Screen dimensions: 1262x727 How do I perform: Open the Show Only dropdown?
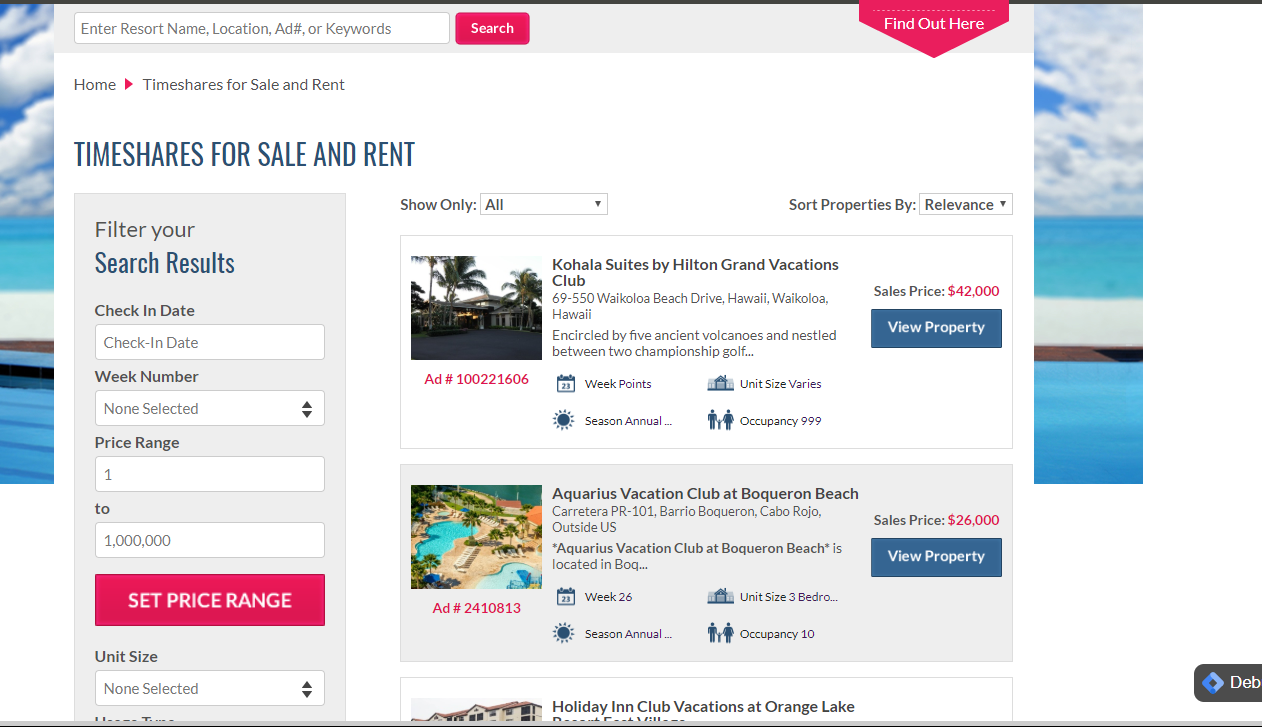click(x=544, y=204)
